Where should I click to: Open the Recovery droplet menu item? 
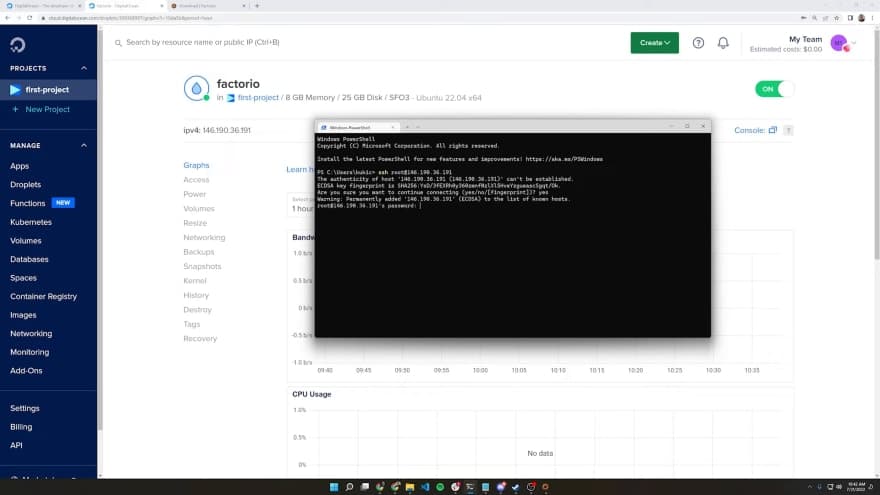tap(200, 339)
